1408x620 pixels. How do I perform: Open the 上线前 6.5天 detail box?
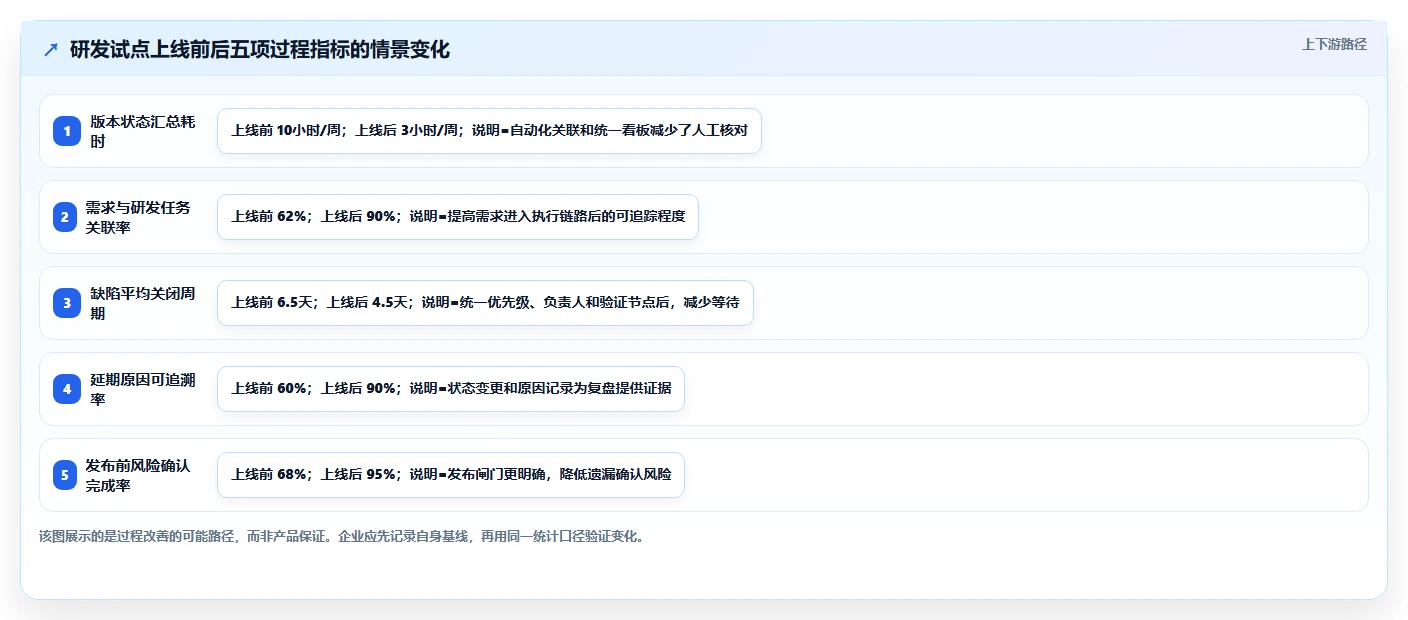pos(485,303)
